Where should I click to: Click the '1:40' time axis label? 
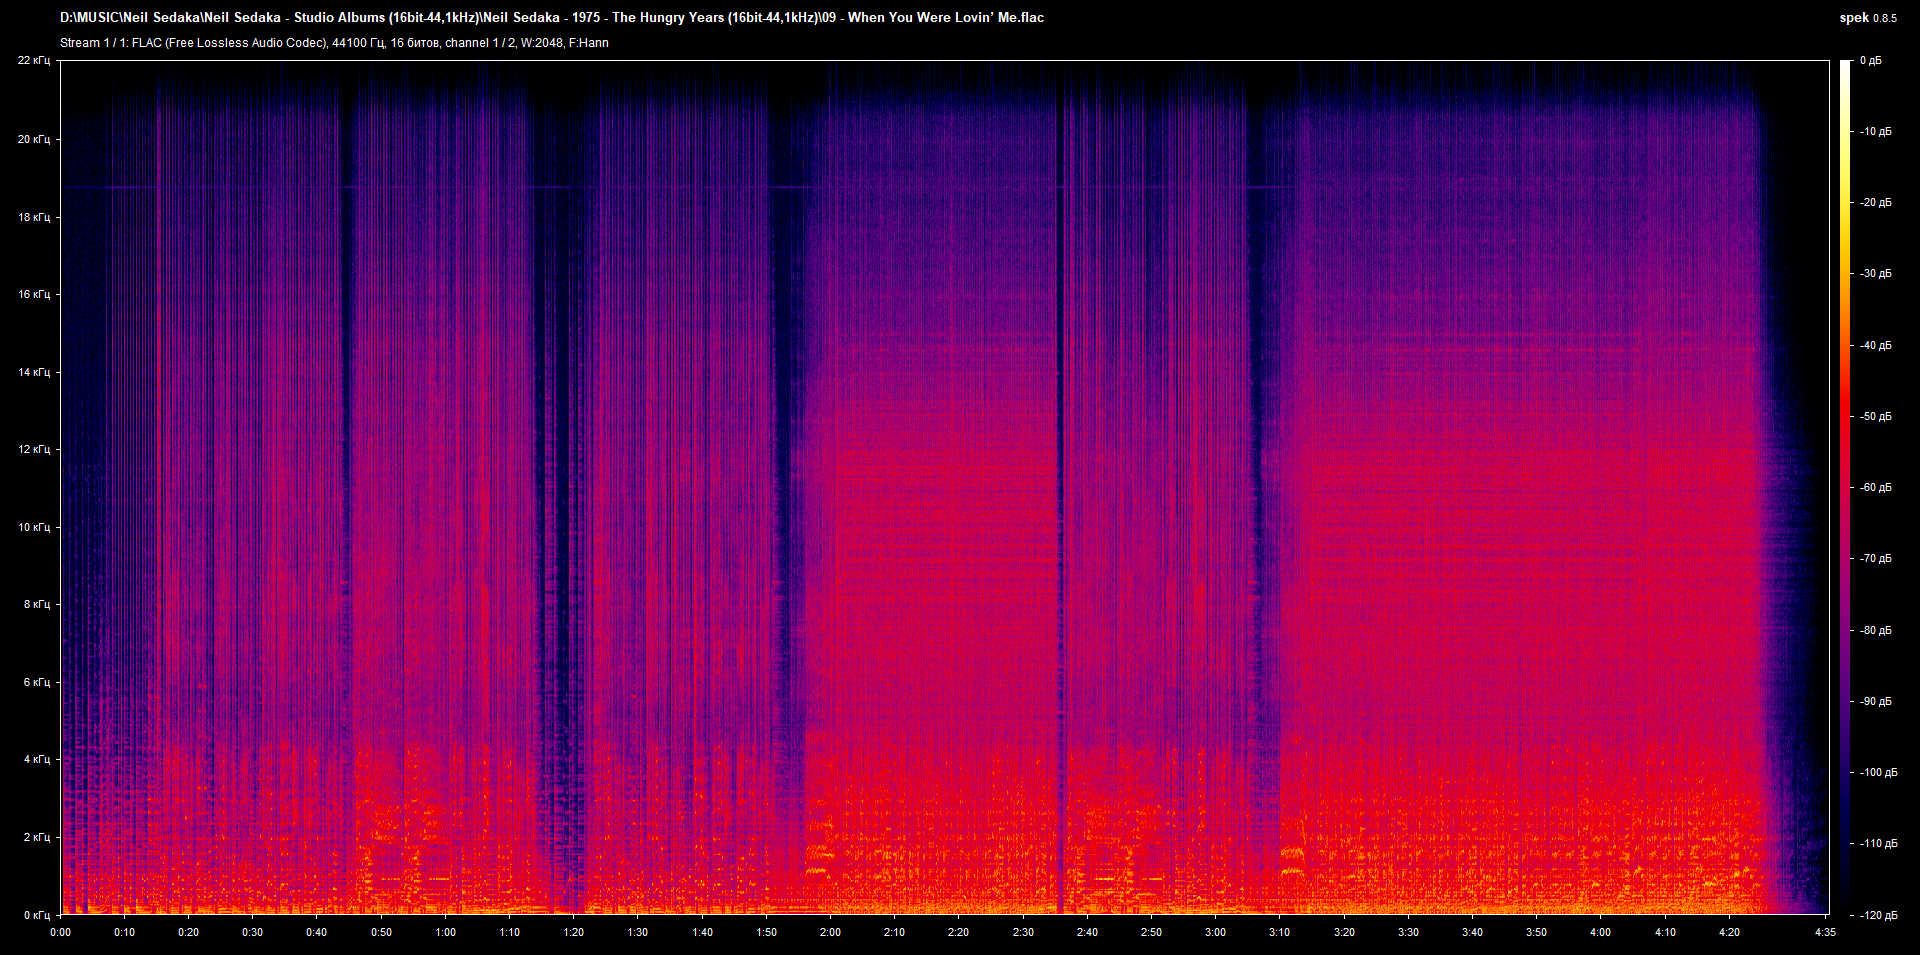coord(703,932)
